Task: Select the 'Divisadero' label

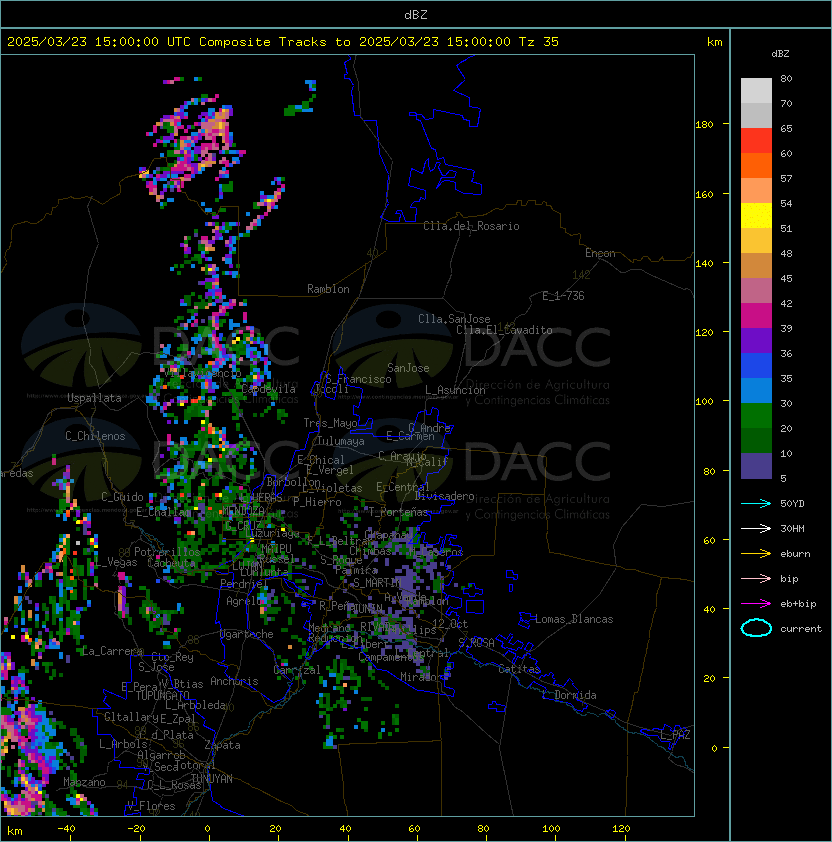Action: click(x=444, y=496)
